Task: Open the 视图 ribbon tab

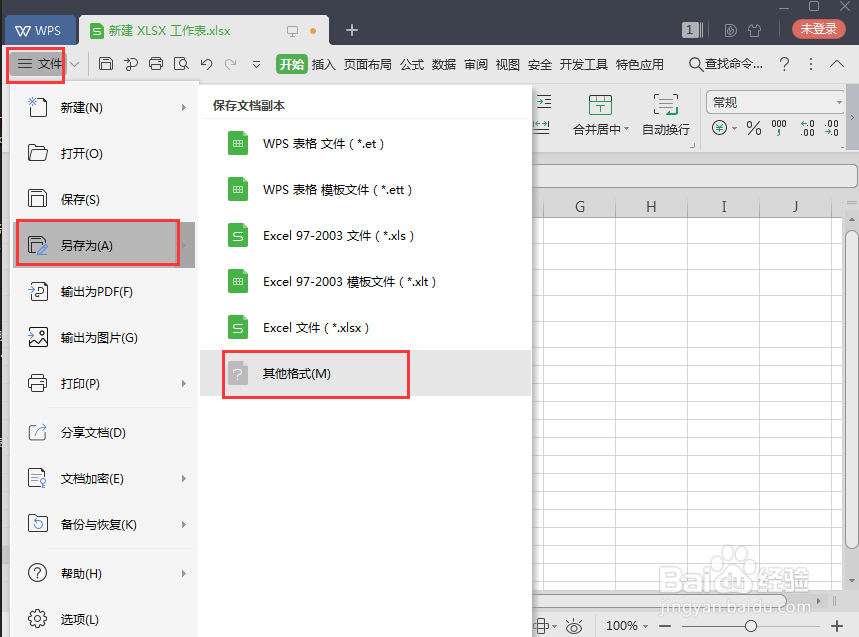Action: 507,65
